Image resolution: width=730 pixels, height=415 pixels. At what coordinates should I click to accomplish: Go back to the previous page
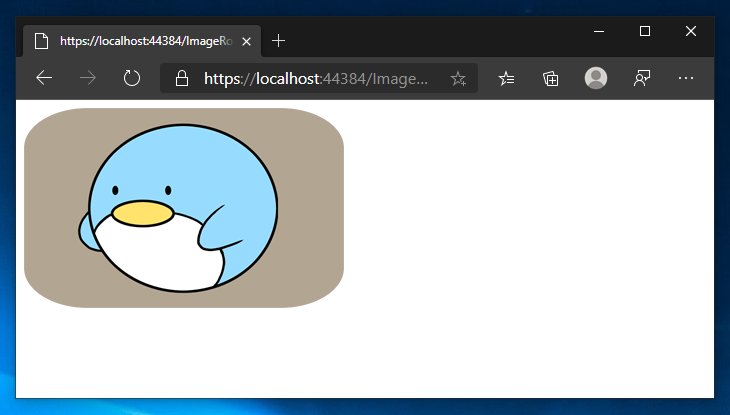tap(44, 78)
